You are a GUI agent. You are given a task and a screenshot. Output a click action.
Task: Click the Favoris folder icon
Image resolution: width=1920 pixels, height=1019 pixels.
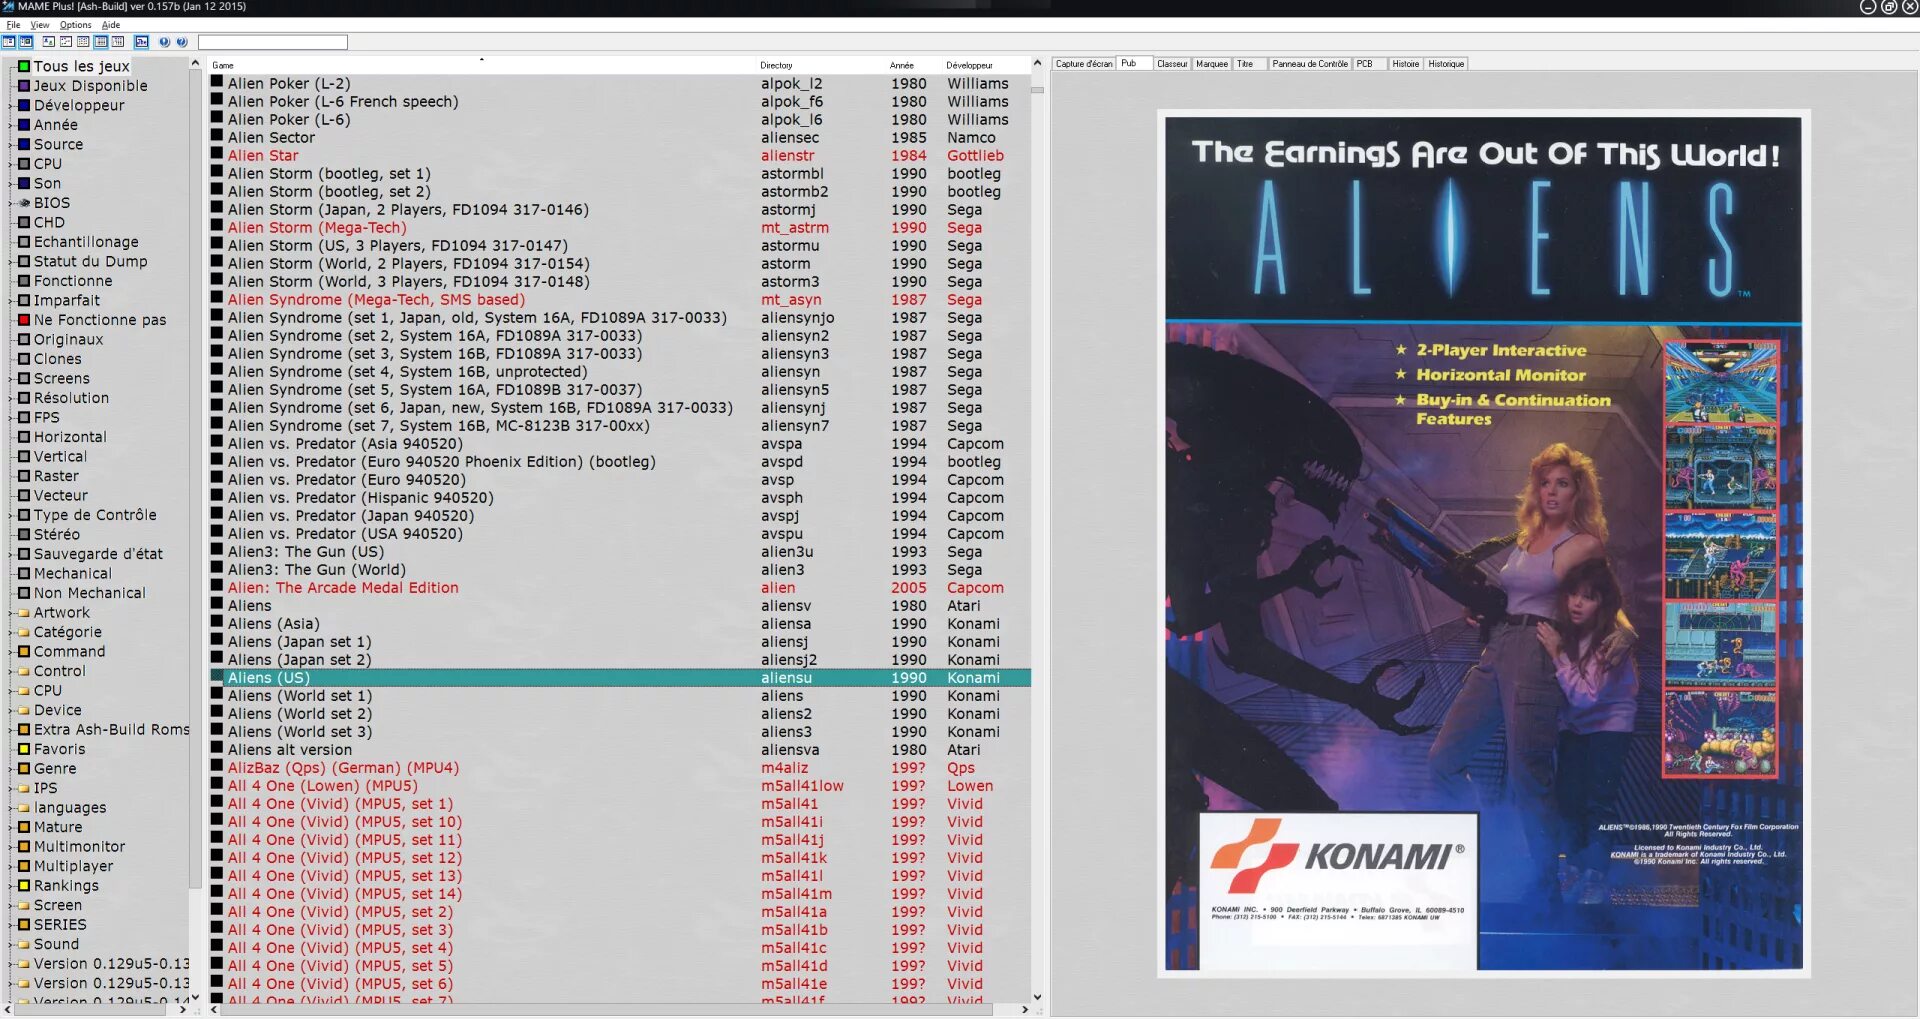pyautogui.click(x=24, y=749)
